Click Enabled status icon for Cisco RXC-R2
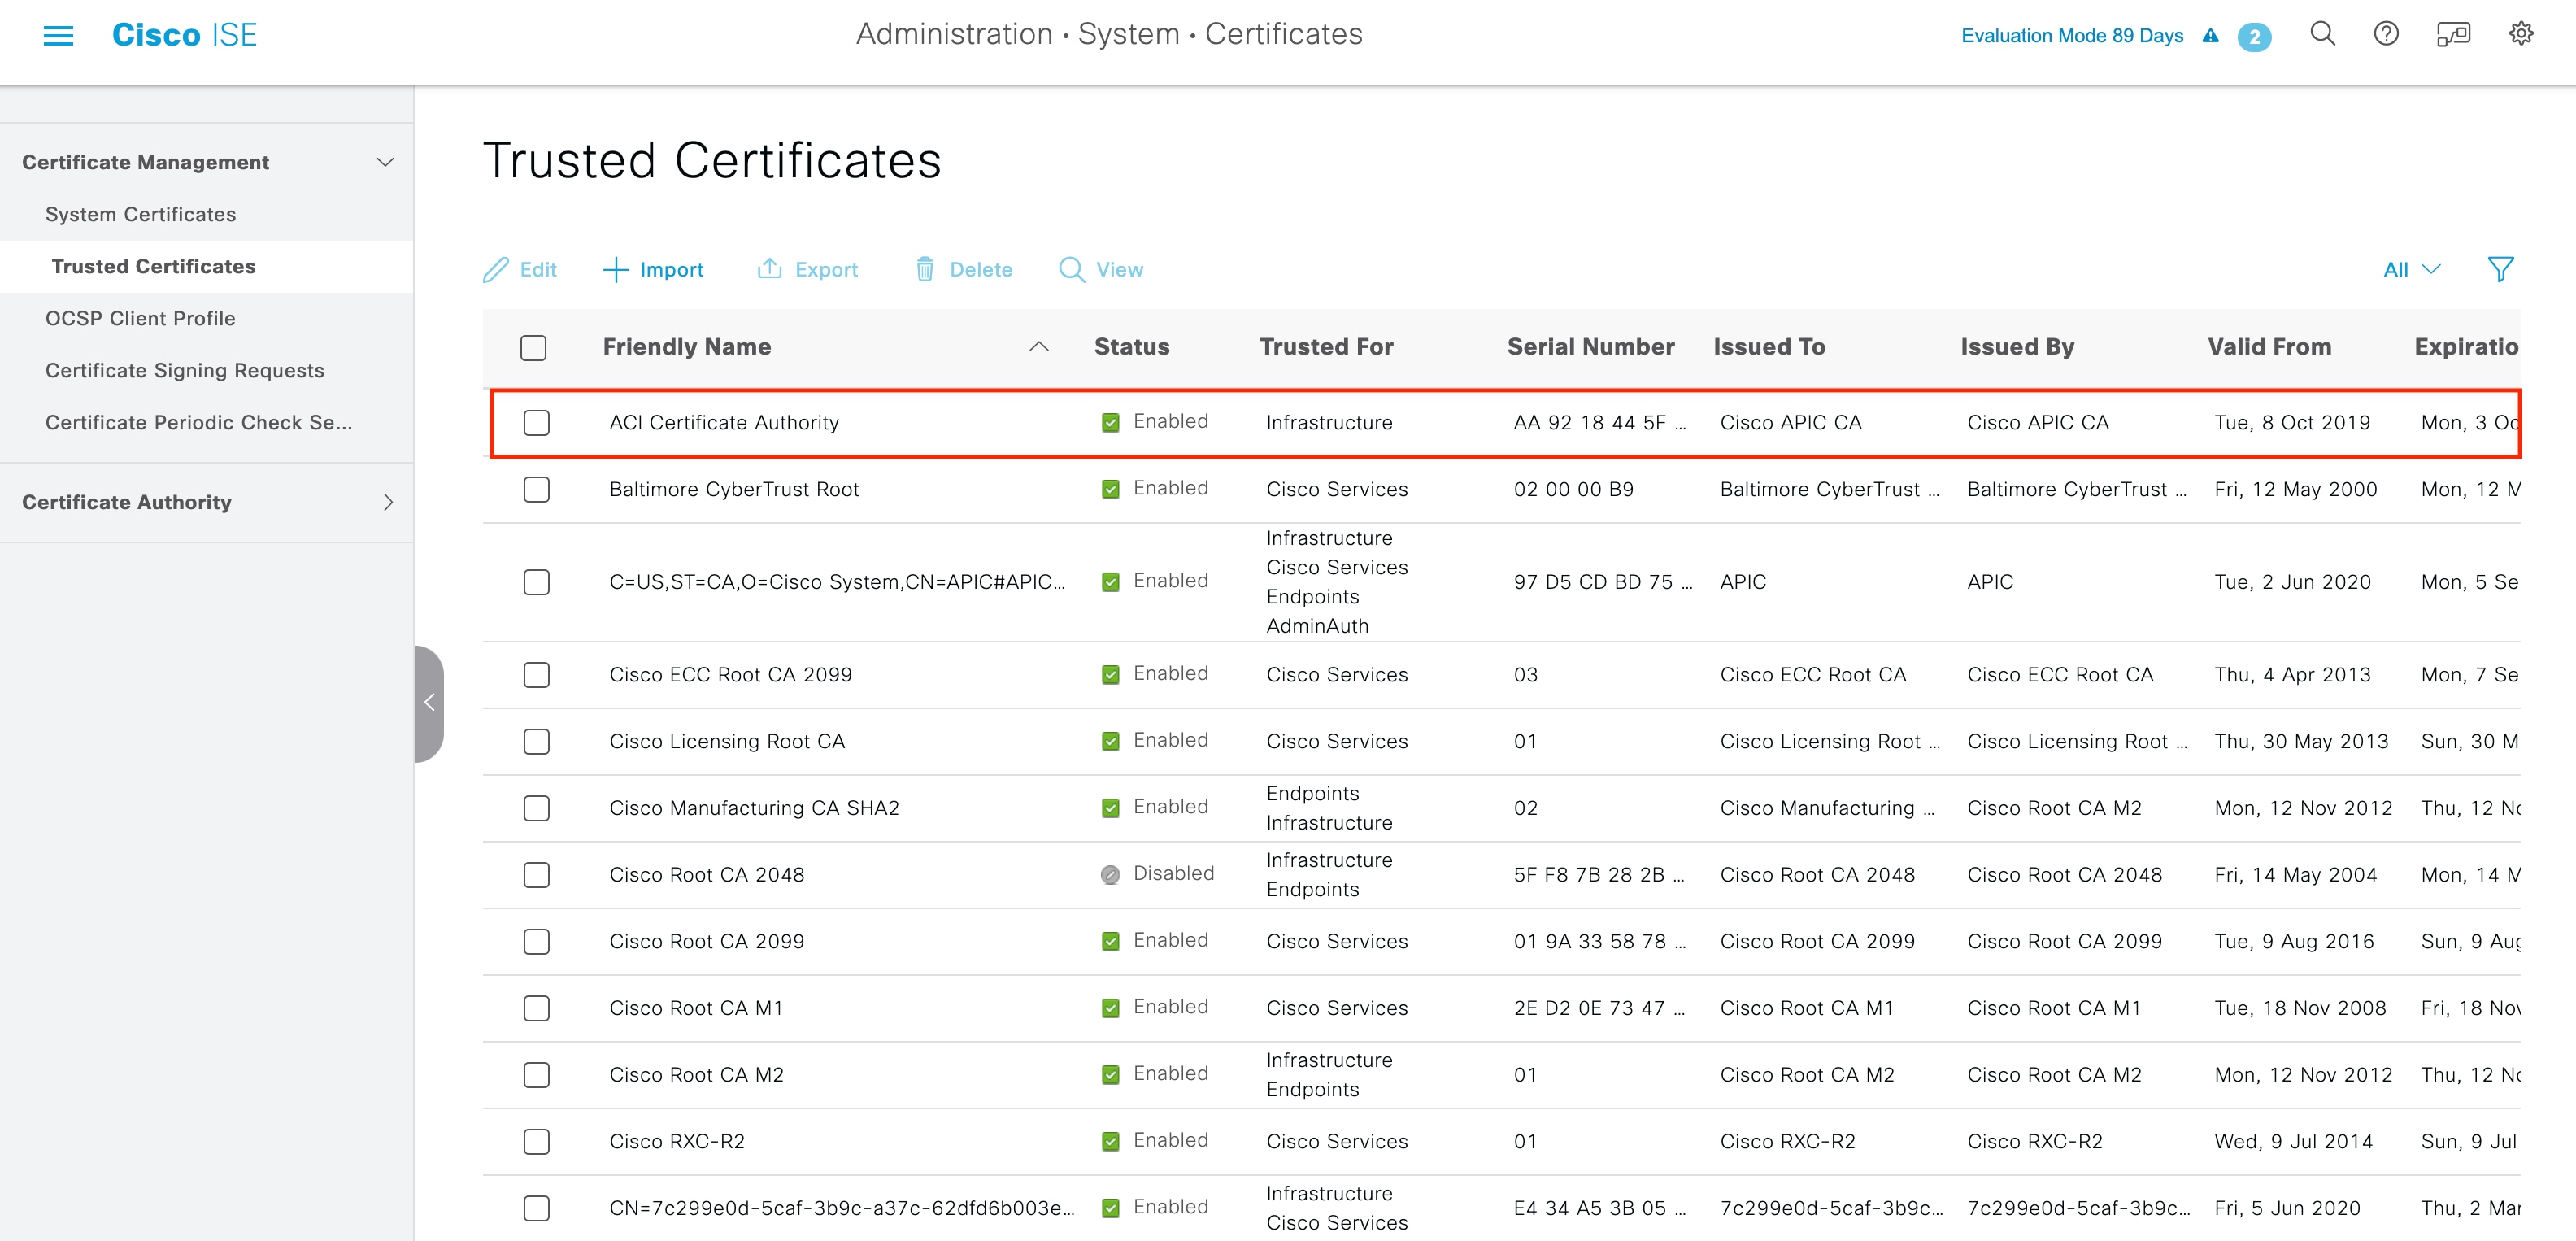The height and width of the screenshot is (1241, 2576). 1110,1141
